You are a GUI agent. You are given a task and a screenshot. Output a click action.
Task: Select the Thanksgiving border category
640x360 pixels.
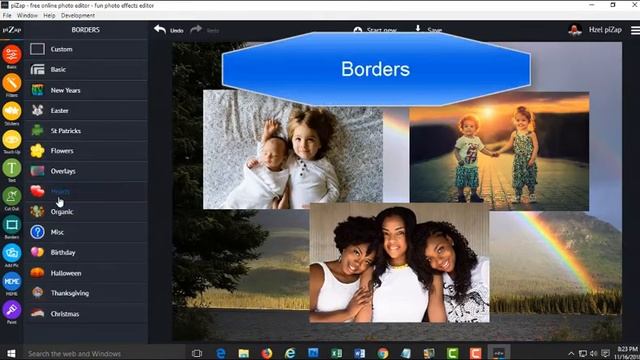tap(86, 293)
